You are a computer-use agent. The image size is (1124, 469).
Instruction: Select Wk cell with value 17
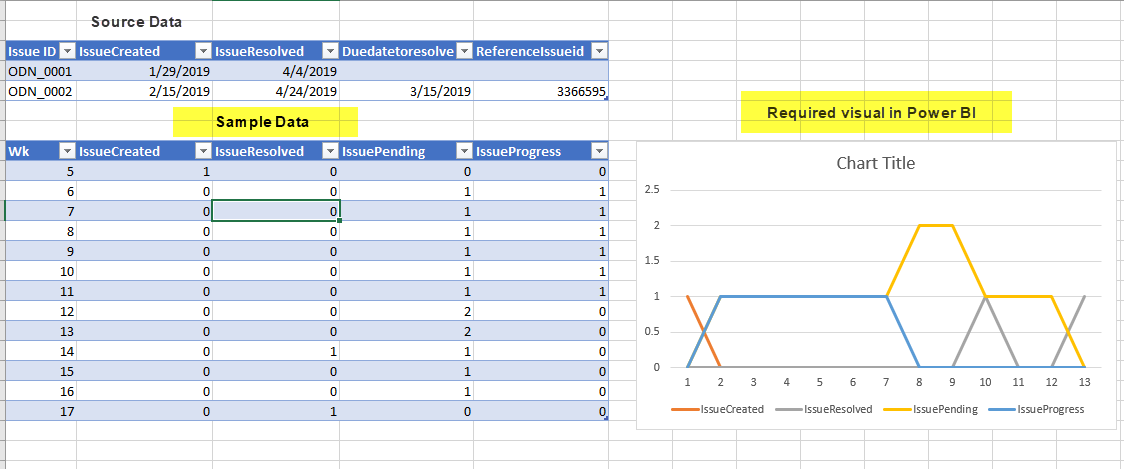41,412
